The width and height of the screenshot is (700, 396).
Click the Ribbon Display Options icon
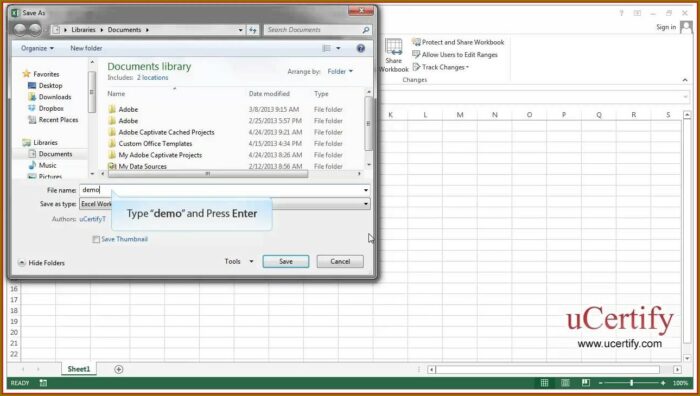tap(638, 13)
